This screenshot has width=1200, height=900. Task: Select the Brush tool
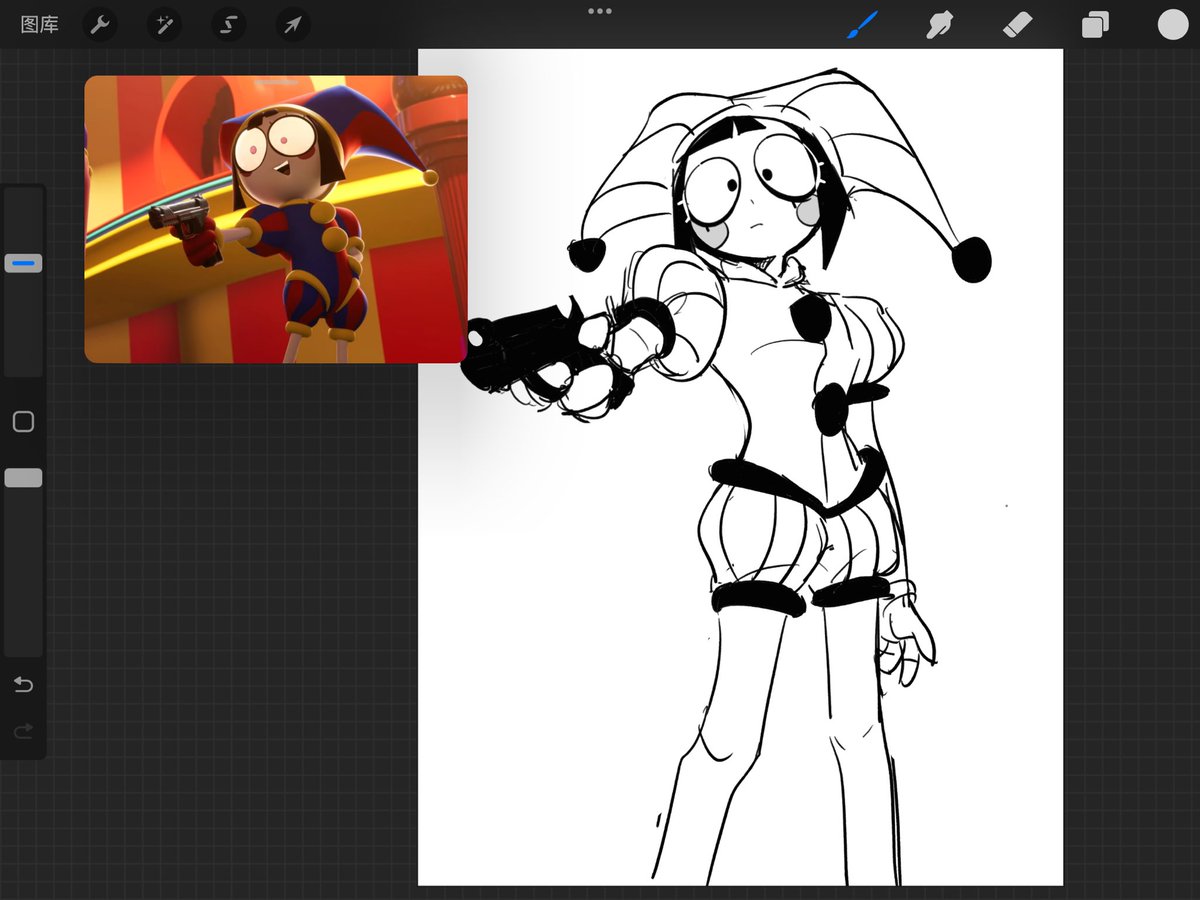coord(862,25)
